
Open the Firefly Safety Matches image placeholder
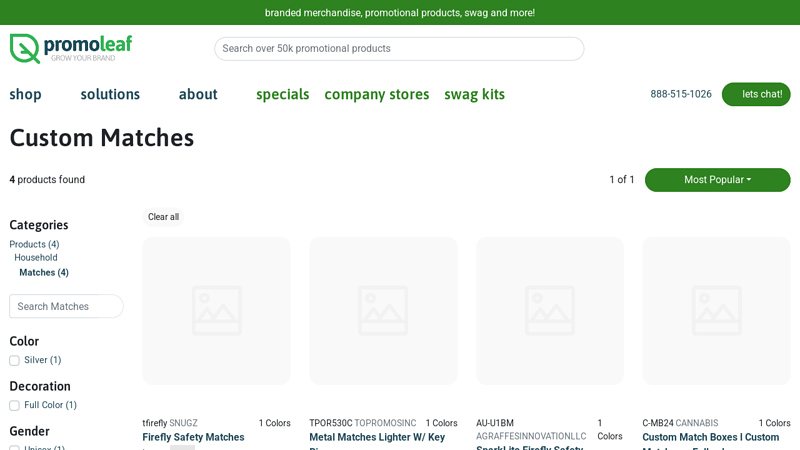click(x=216, y=310)
